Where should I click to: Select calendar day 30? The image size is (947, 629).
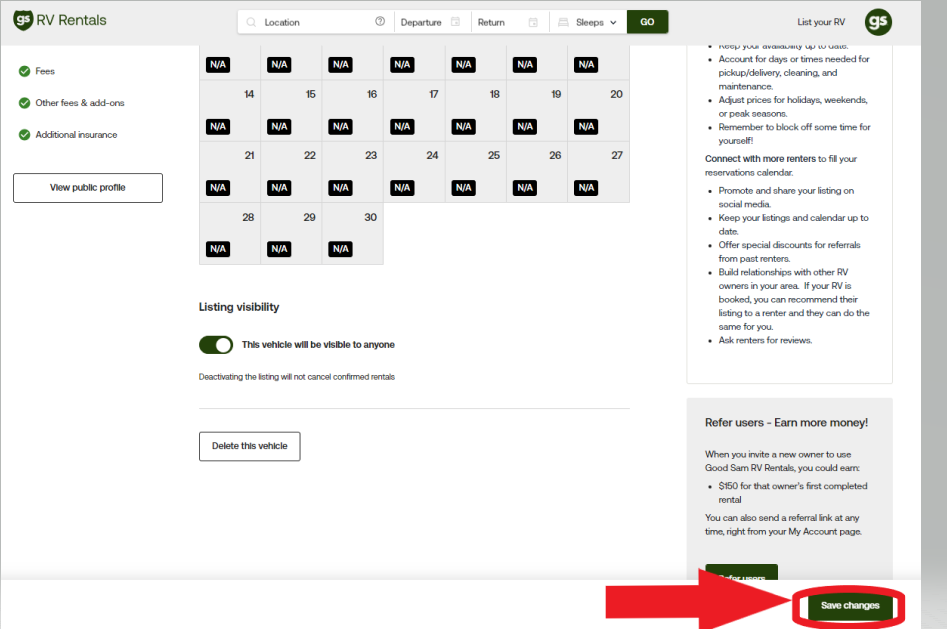coord(352,234)
